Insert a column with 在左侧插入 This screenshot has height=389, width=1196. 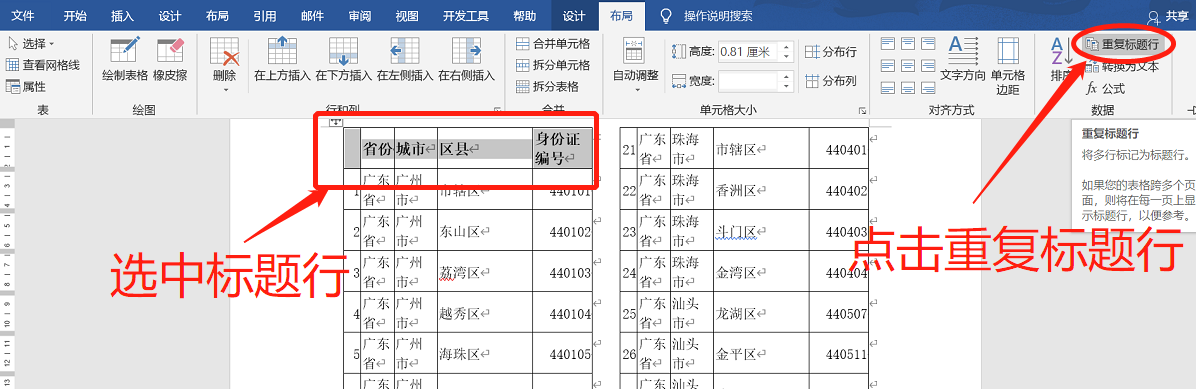(x=404, y=59)
